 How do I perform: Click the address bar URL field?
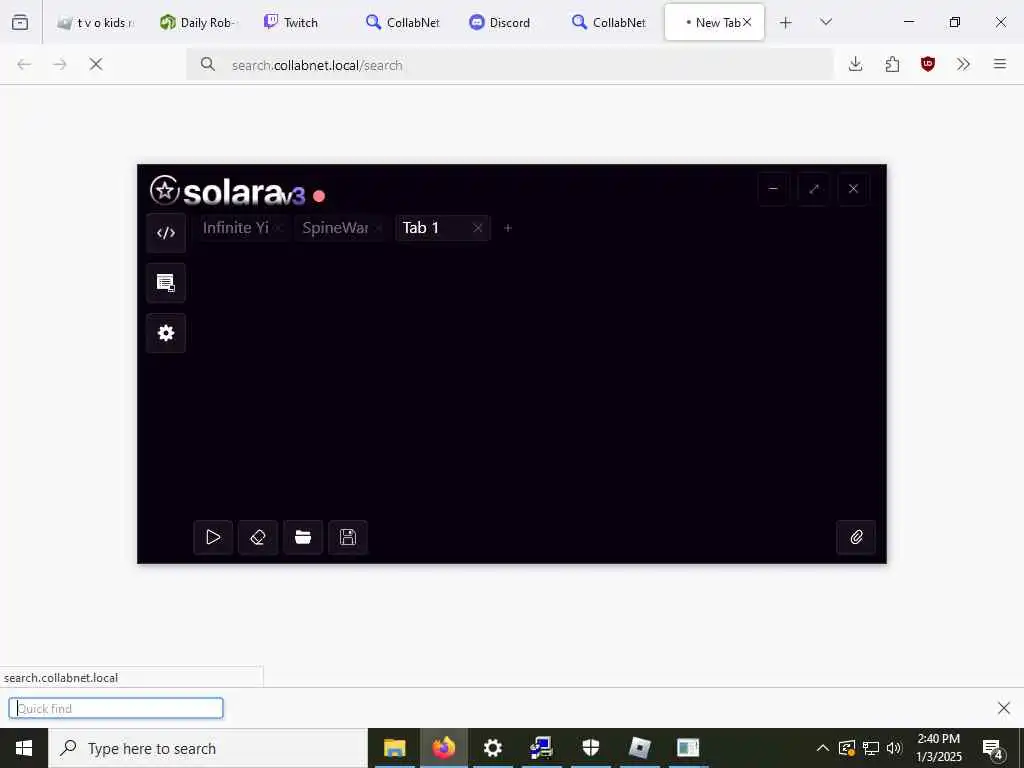click(509, 65)
